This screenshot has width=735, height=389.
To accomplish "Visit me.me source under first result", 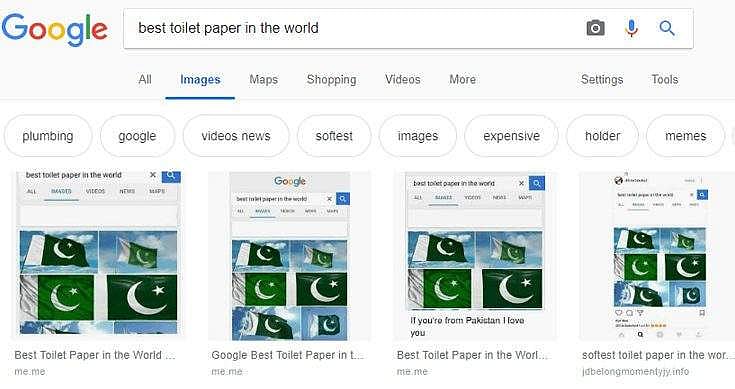I will coord(30,372).
